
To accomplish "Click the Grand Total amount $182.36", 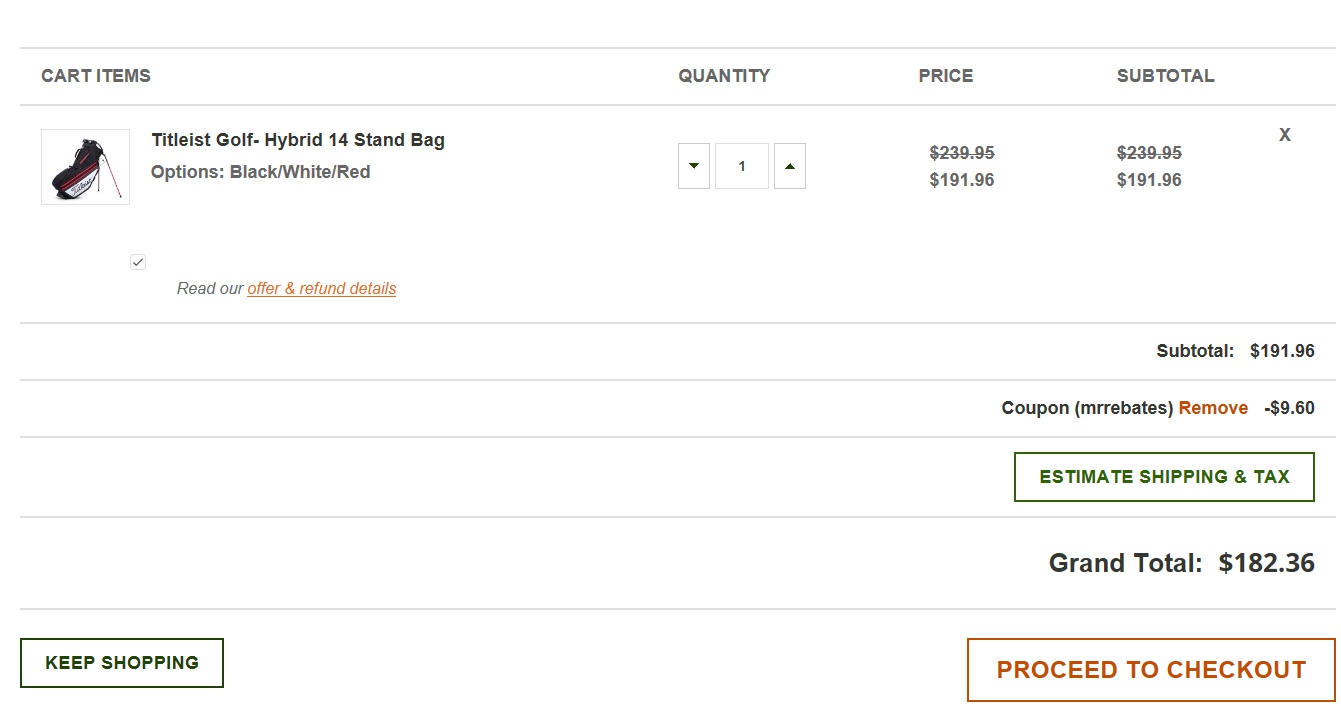I will click(x=1266, y=563).
